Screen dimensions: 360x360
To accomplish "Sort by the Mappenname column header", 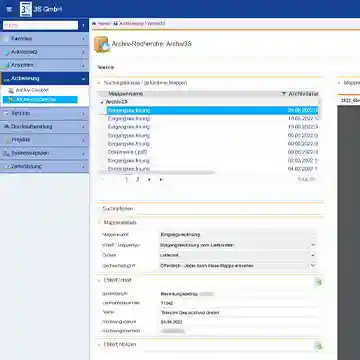I will 126,94.
